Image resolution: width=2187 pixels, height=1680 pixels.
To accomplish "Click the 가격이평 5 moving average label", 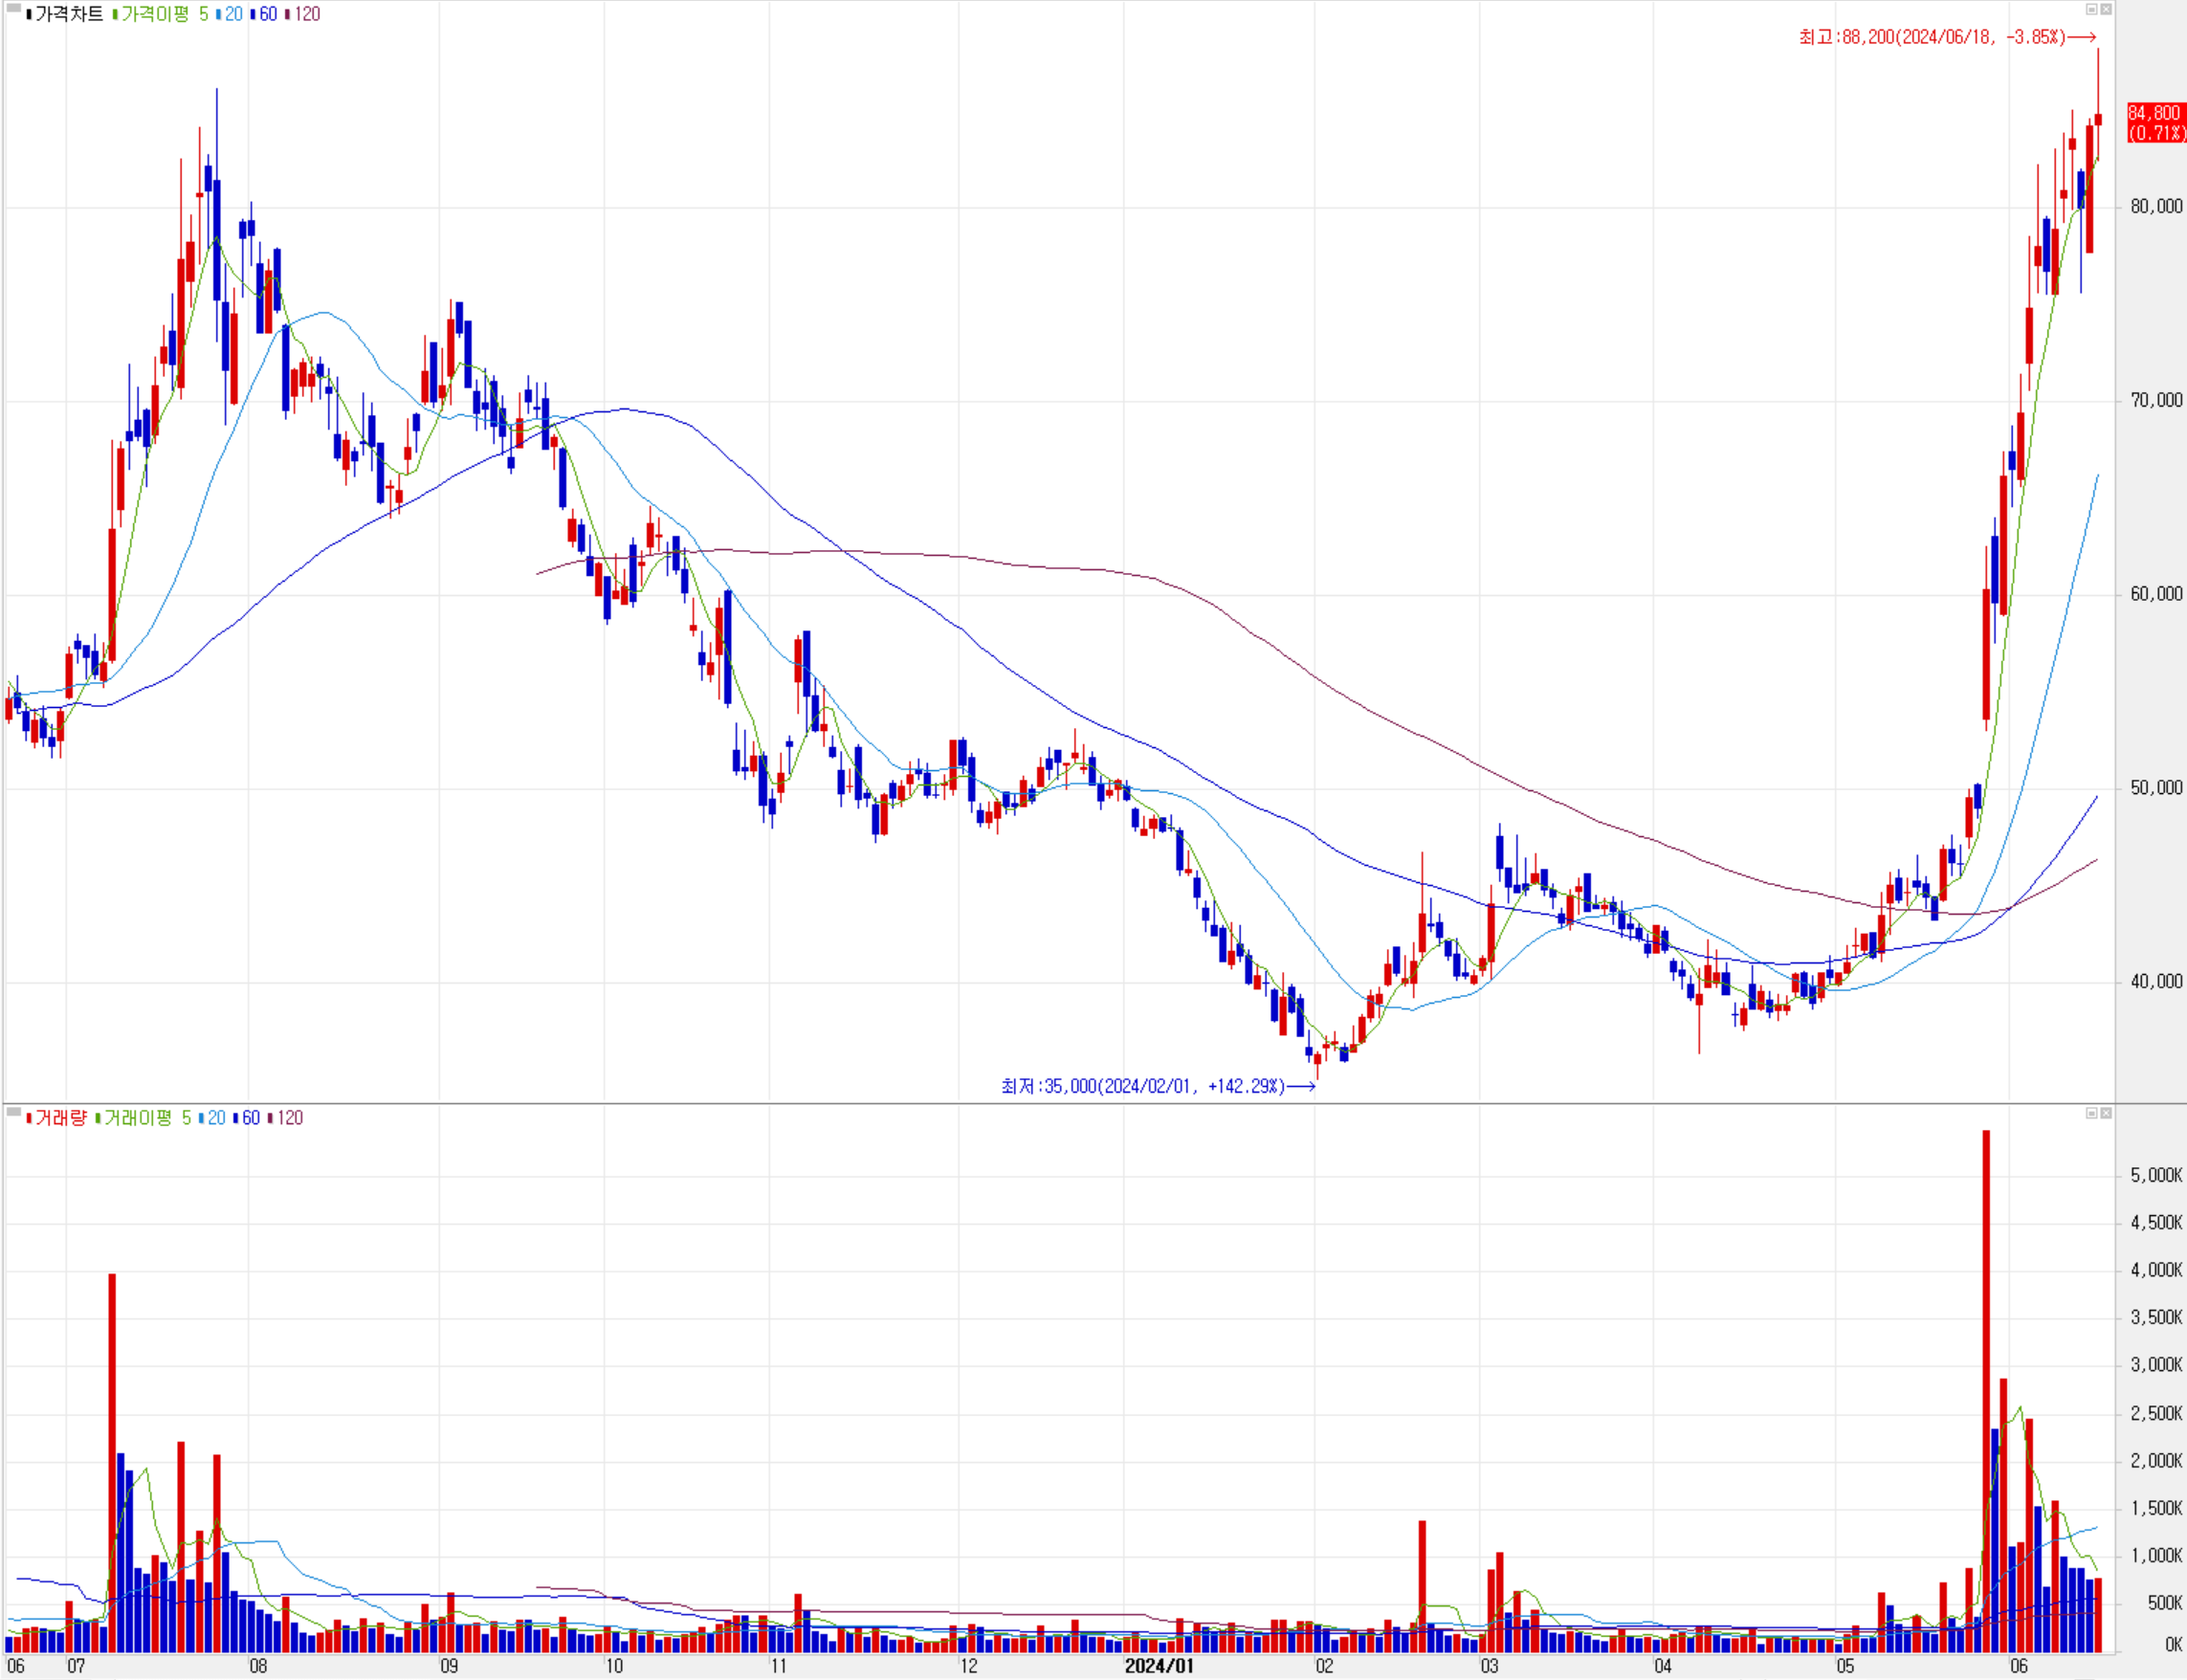I will click(164, 14).
